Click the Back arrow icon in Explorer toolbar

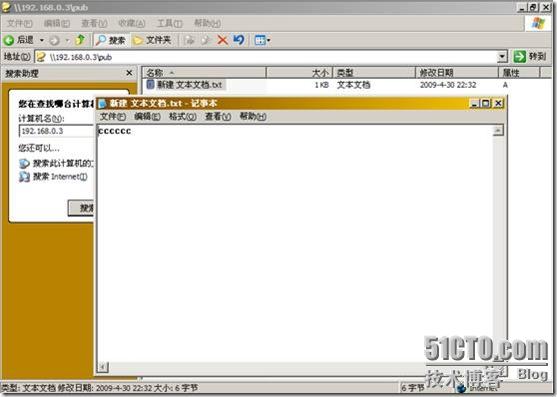tap(9, 40)
